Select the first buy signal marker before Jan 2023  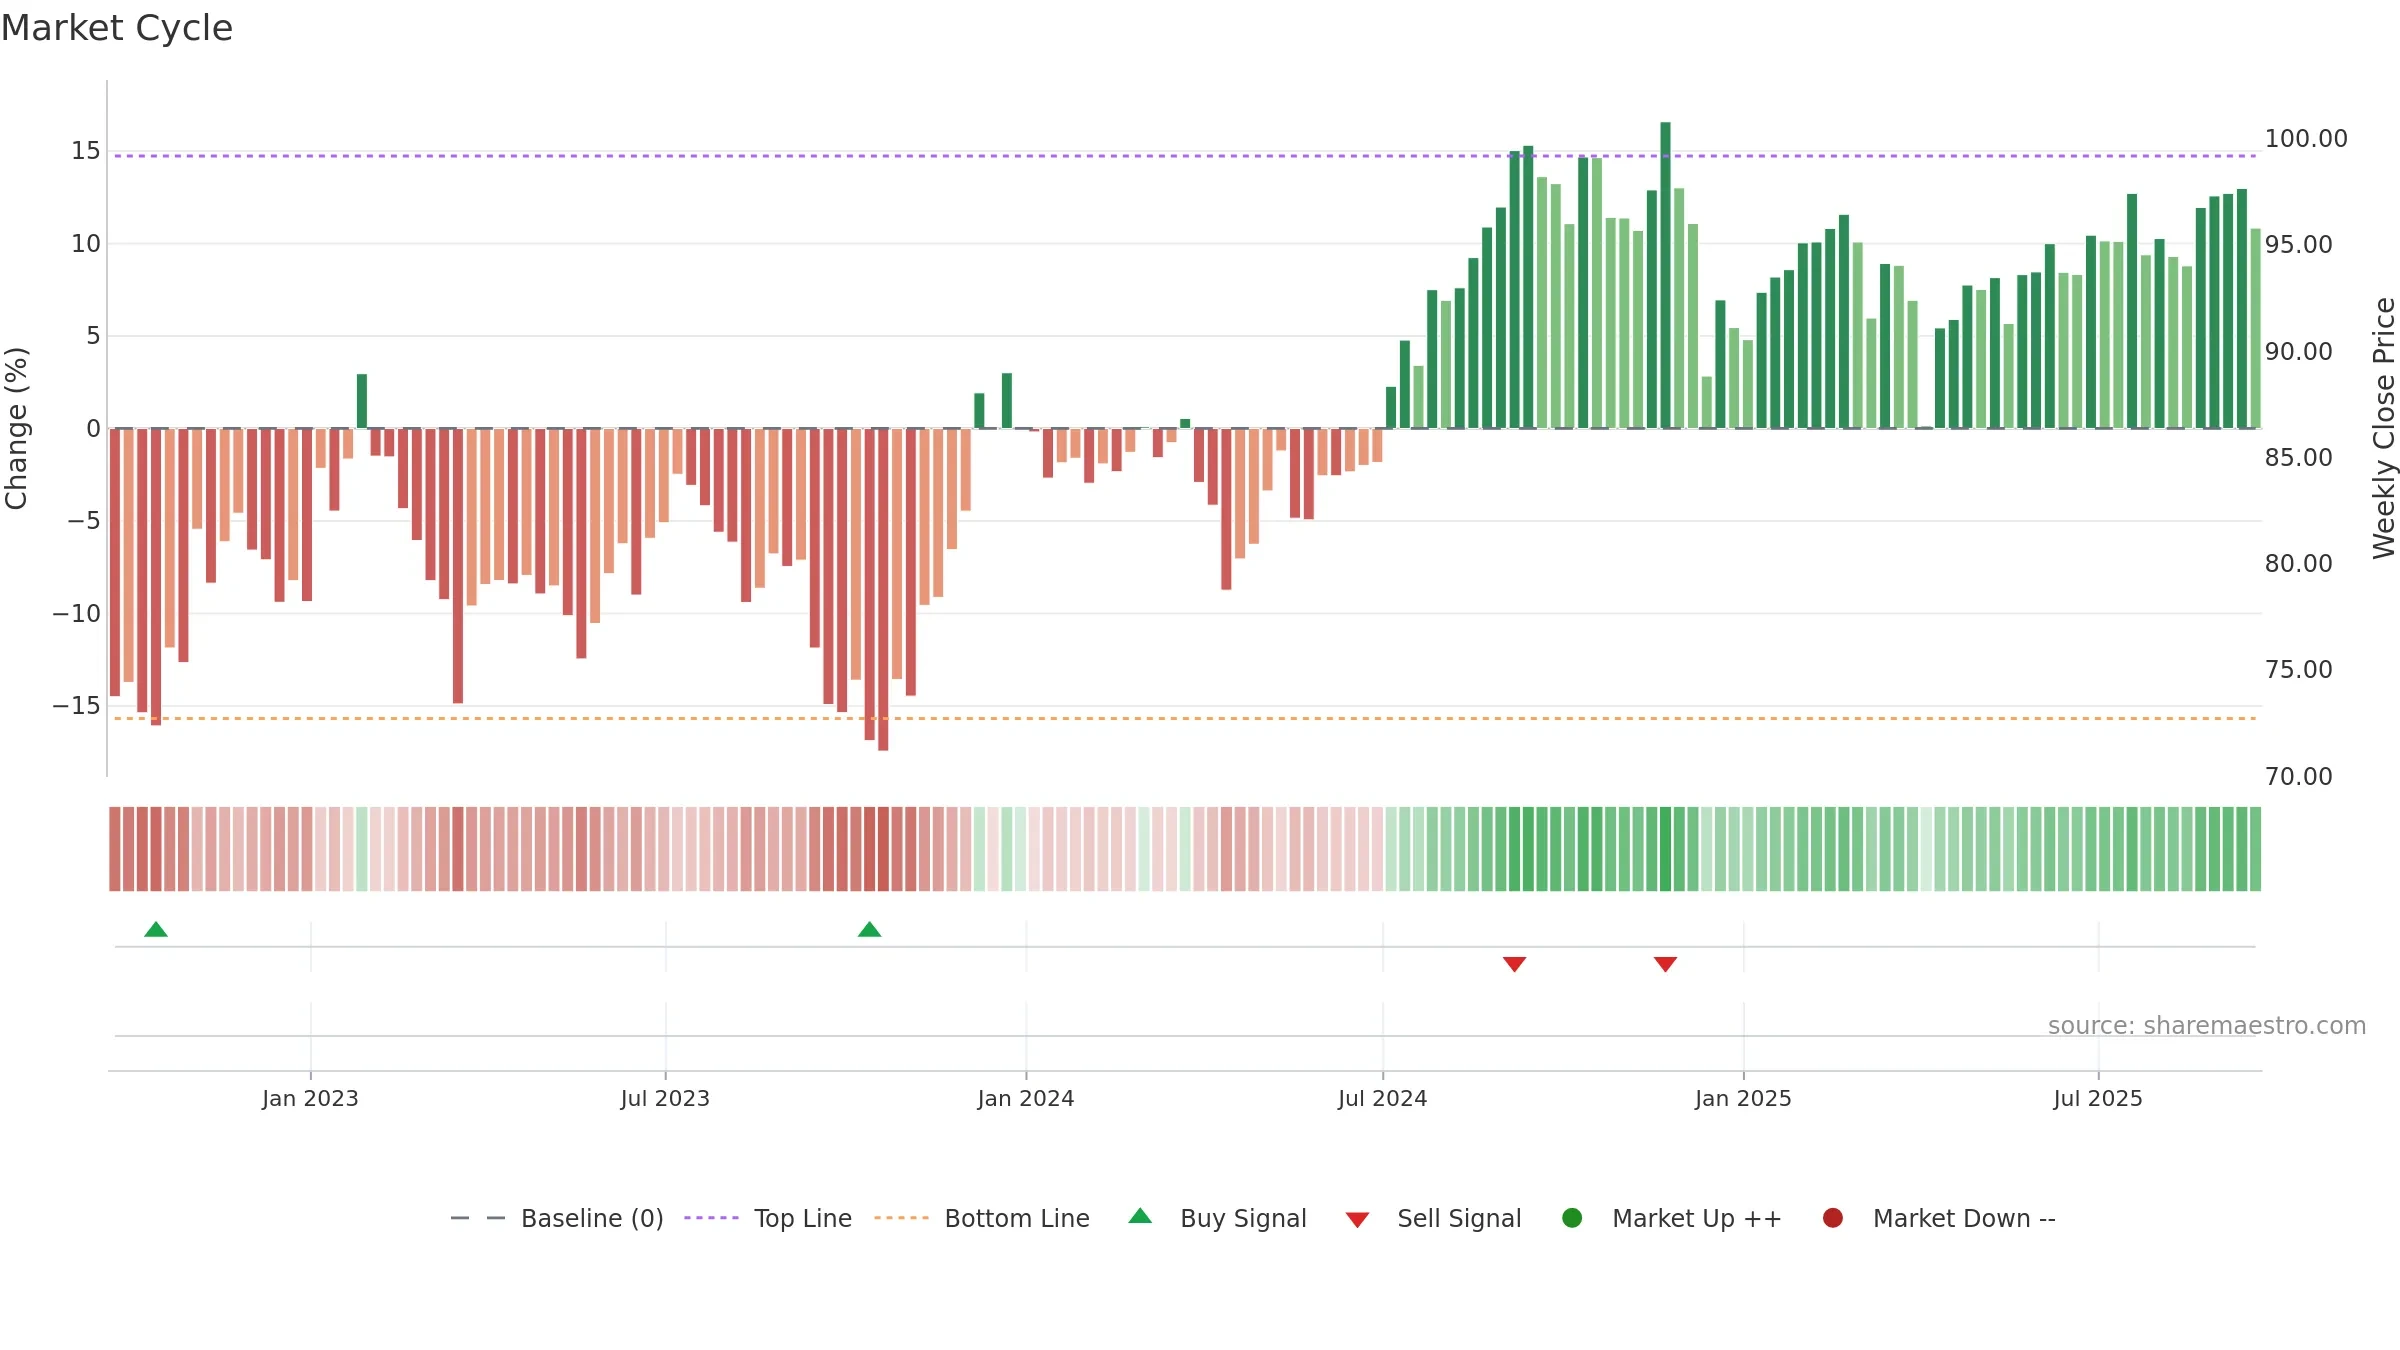[156, 929]
